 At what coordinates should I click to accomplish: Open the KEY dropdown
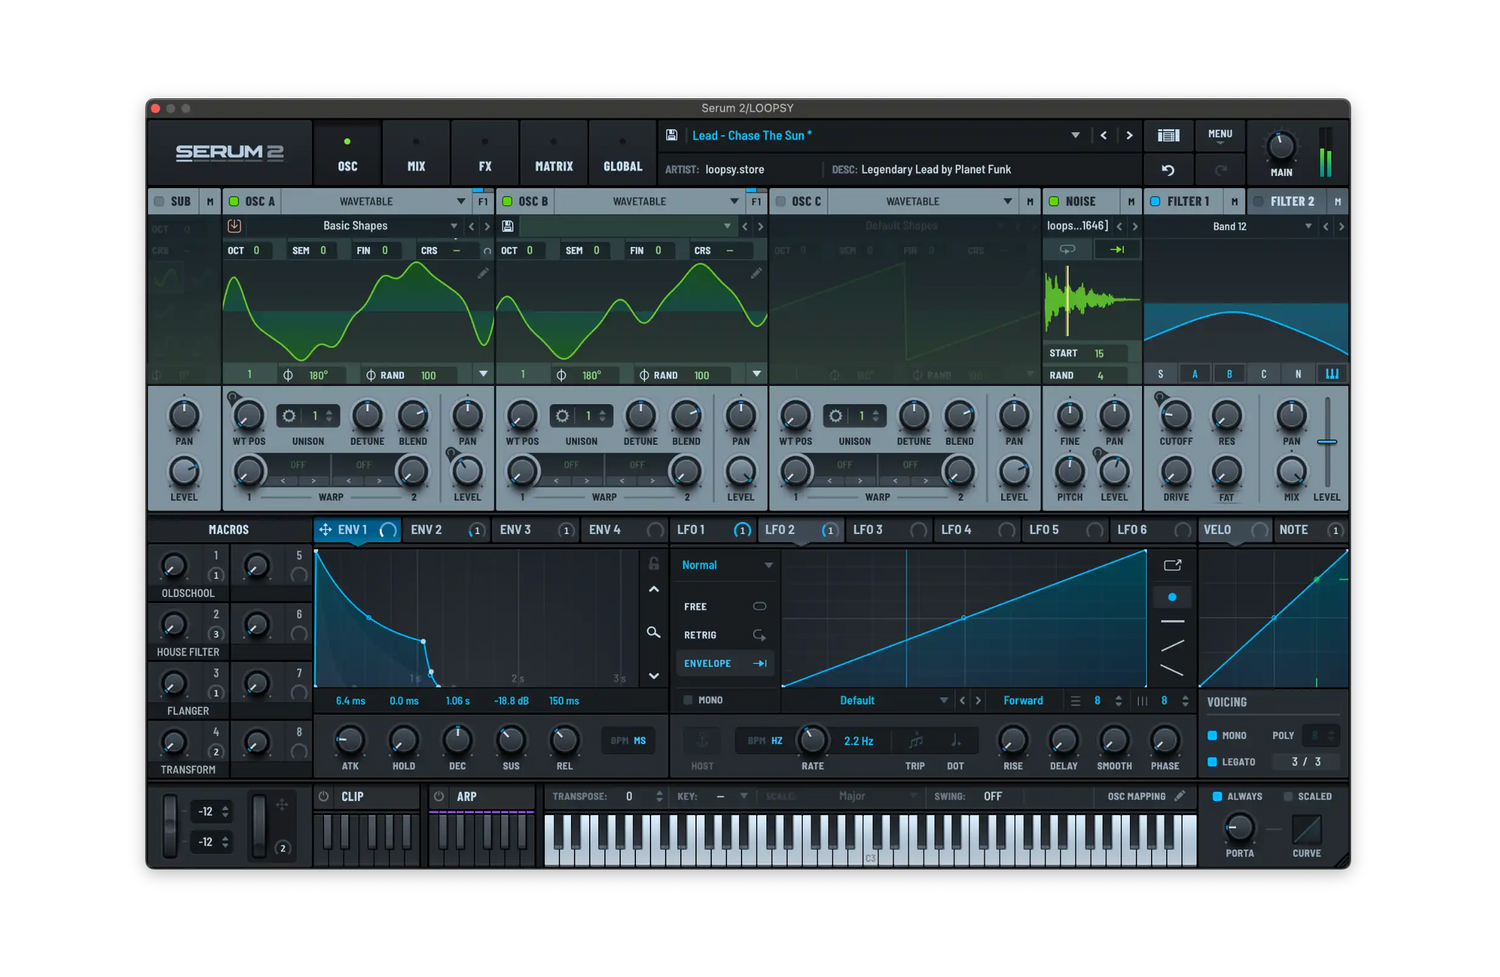[x=744, y=797]
